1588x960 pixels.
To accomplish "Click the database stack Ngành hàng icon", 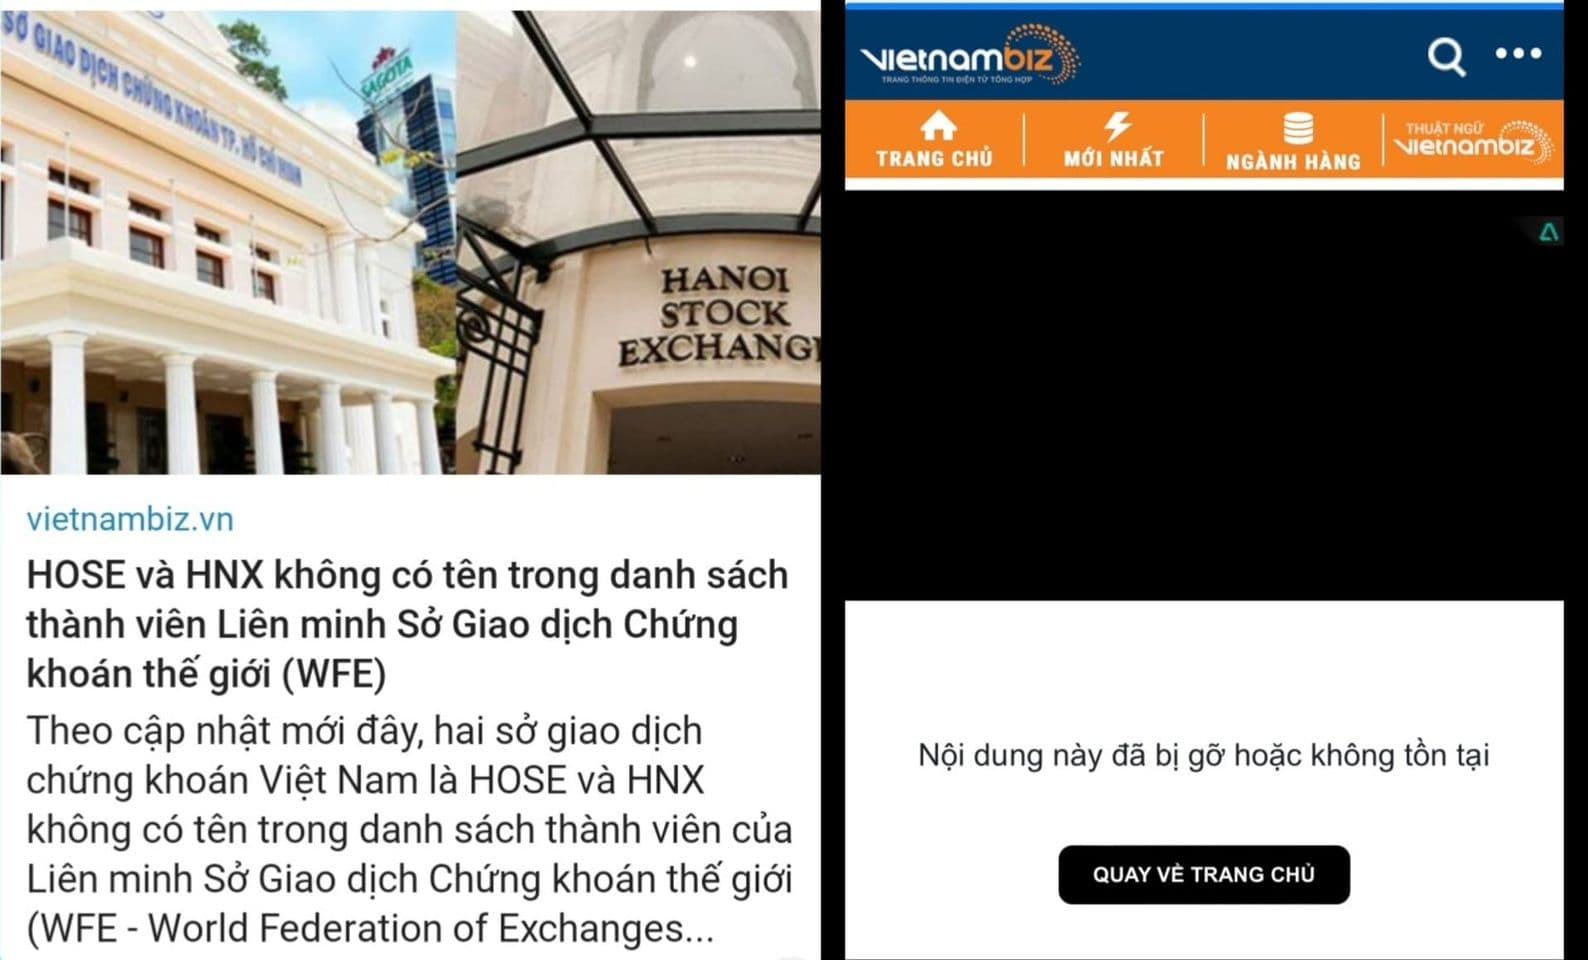I will tap(1297, 129).
